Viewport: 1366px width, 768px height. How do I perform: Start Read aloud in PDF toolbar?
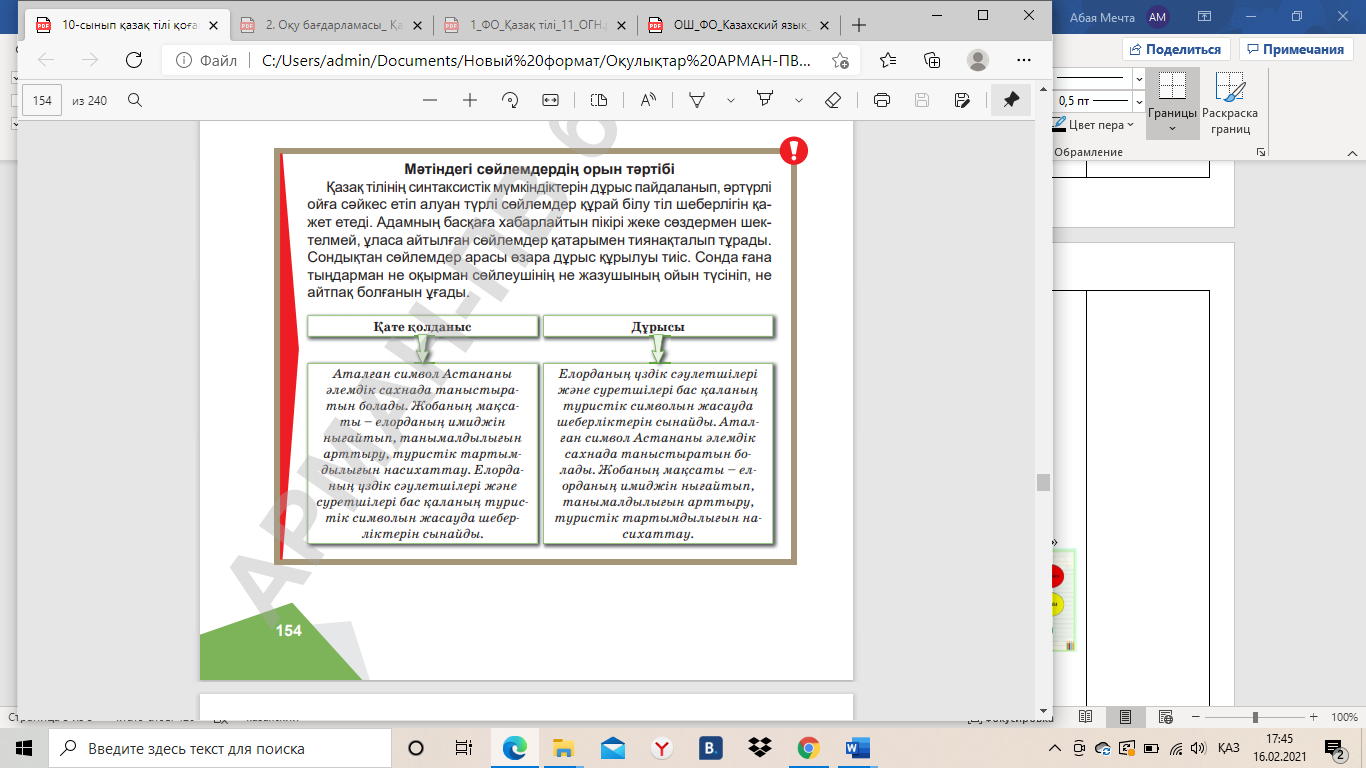648,100
